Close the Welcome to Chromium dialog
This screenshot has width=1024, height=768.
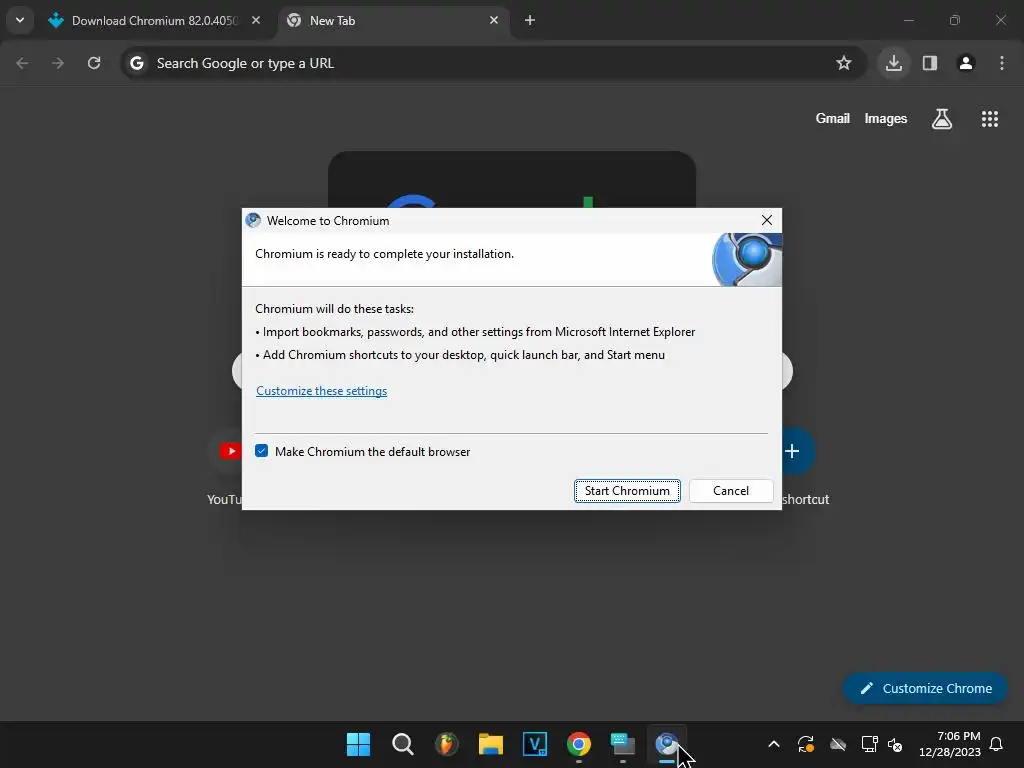point(767,220)
